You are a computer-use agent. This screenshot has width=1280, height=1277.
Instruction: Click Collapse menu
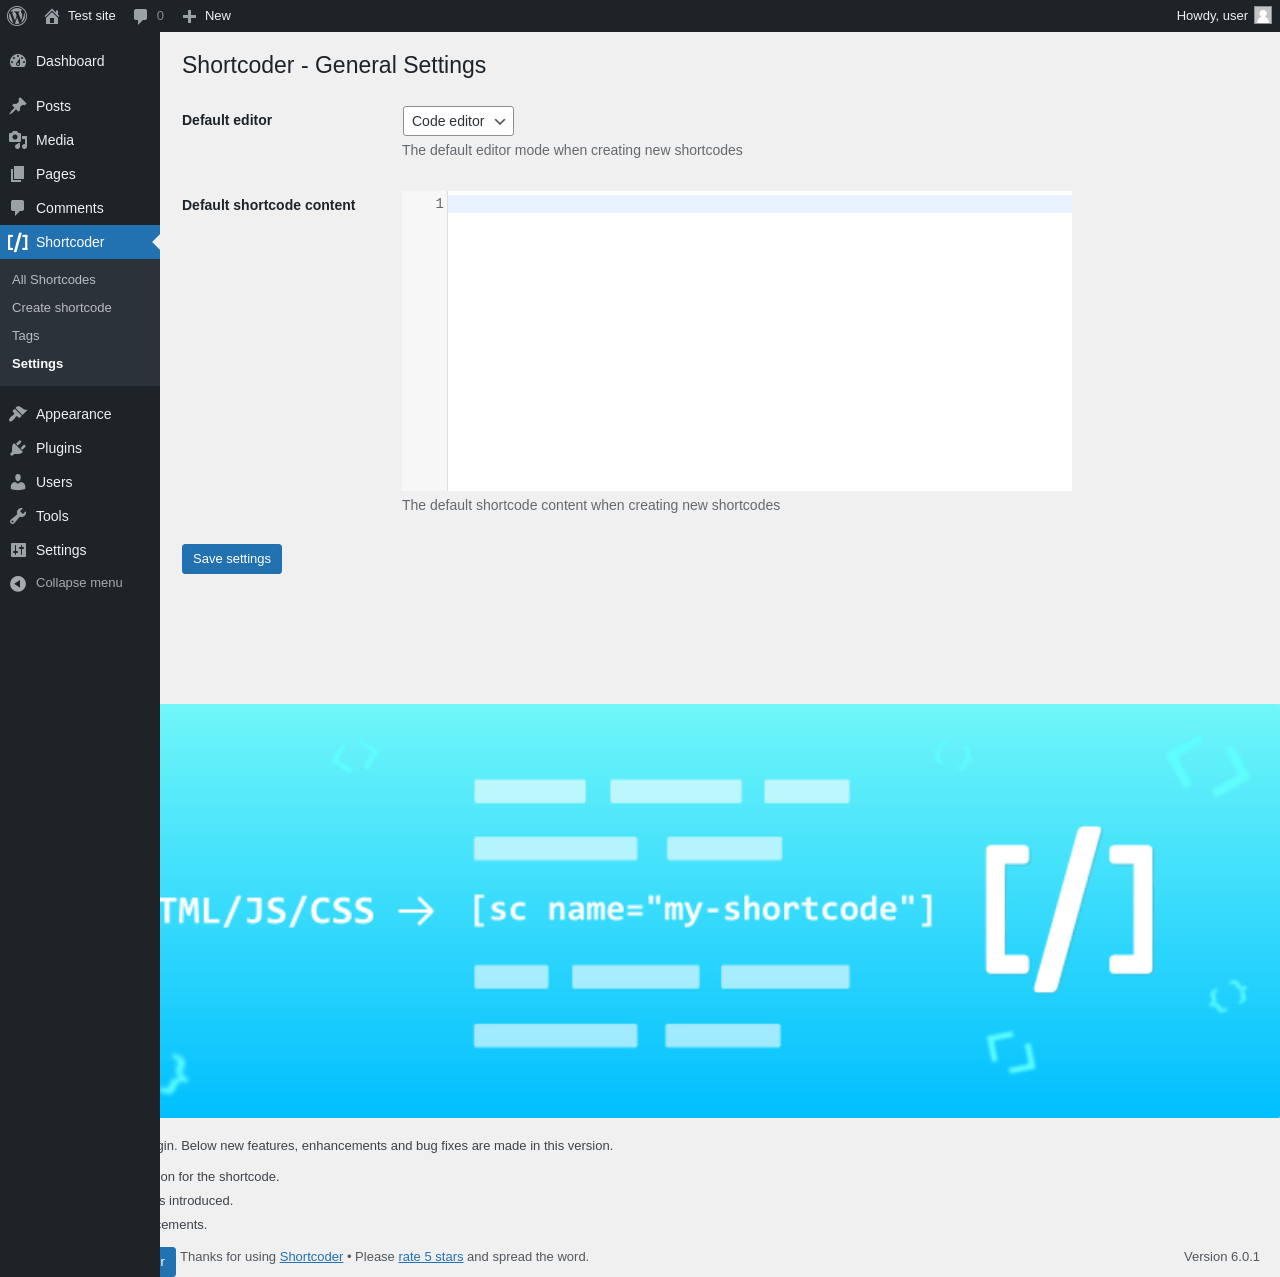pos(80,583)
